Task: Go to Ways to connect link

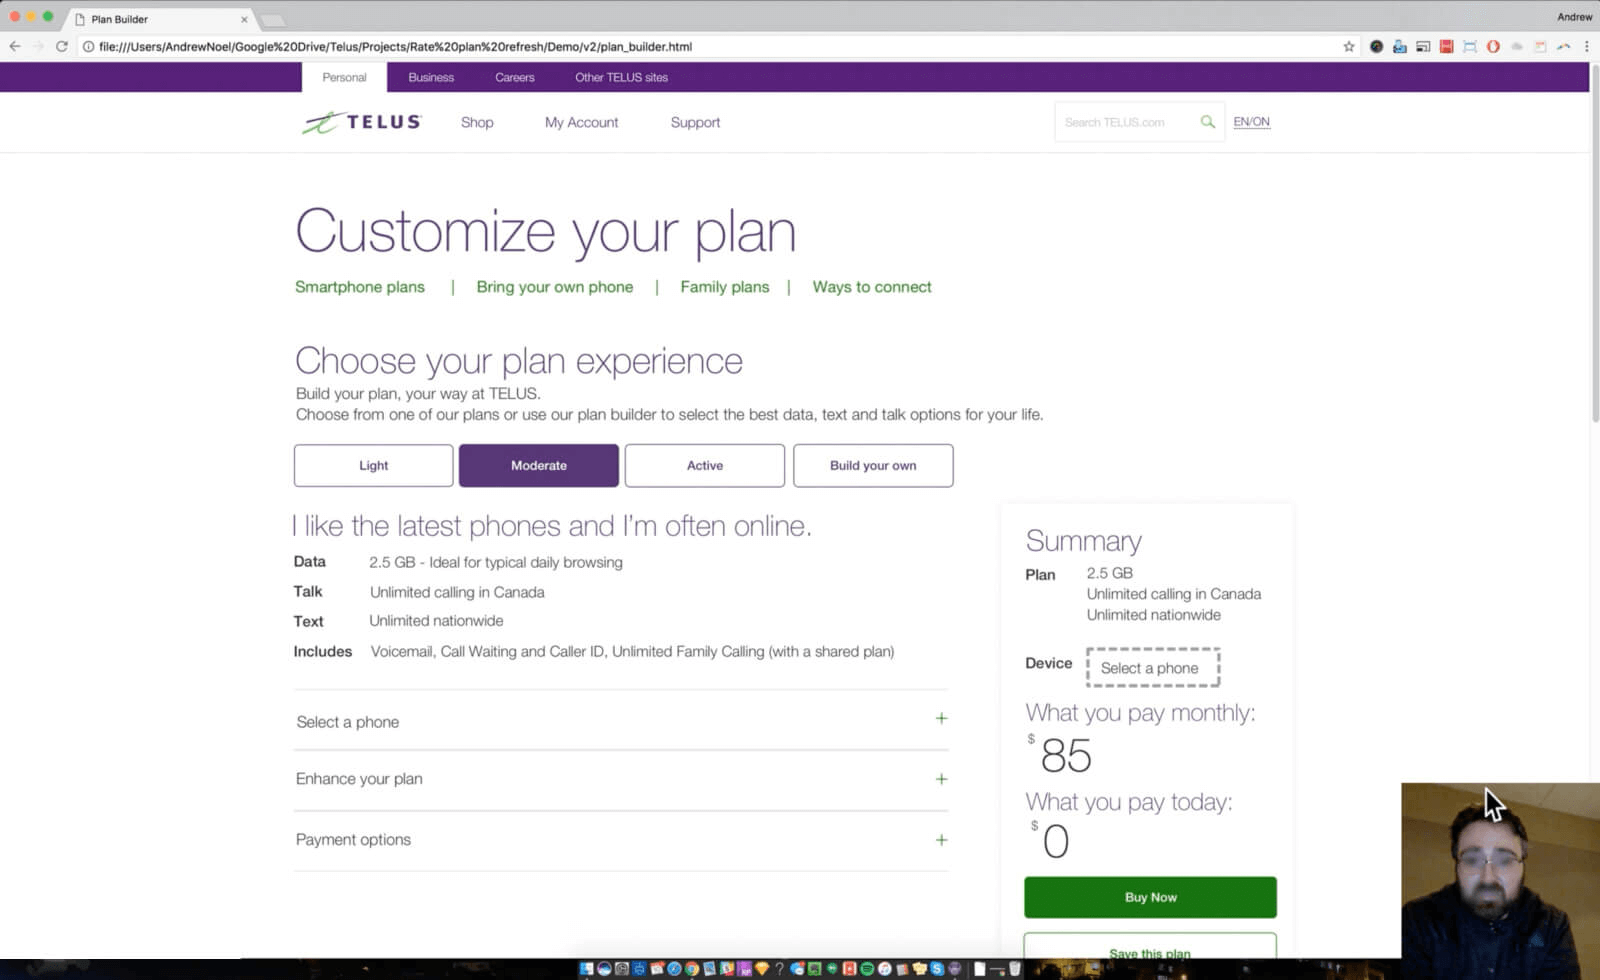Action: [872, 287]
